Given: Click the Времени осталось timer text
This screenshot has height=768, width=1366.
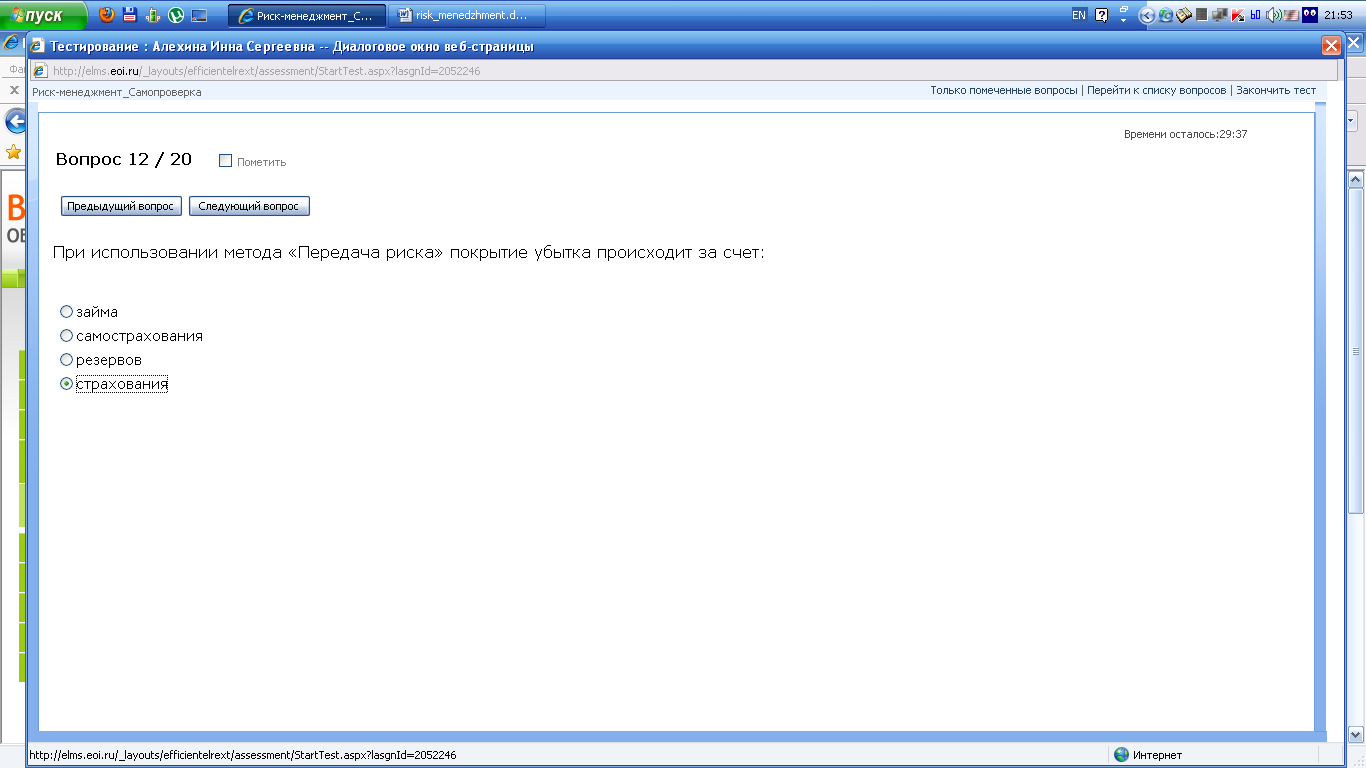Looking at the screenshot, I should (x=1185, y=134).
